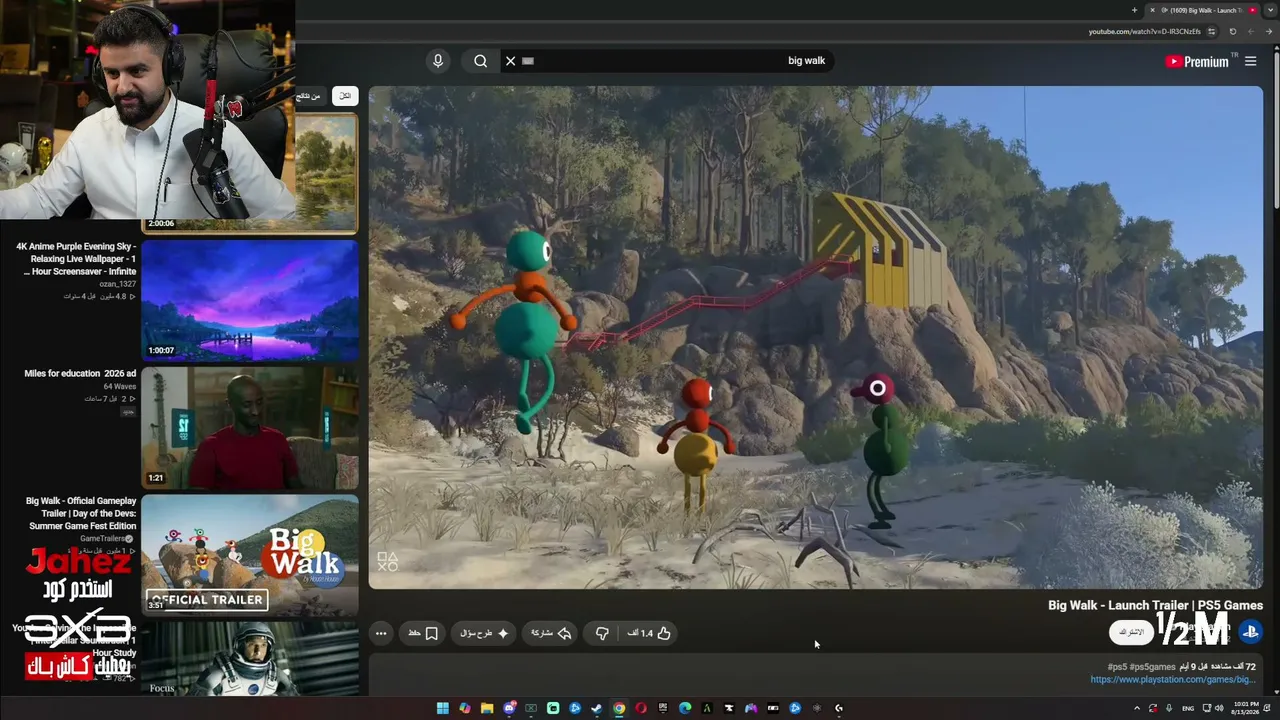Open the YouTube hamburger guide menu

tap(1250, 61)
